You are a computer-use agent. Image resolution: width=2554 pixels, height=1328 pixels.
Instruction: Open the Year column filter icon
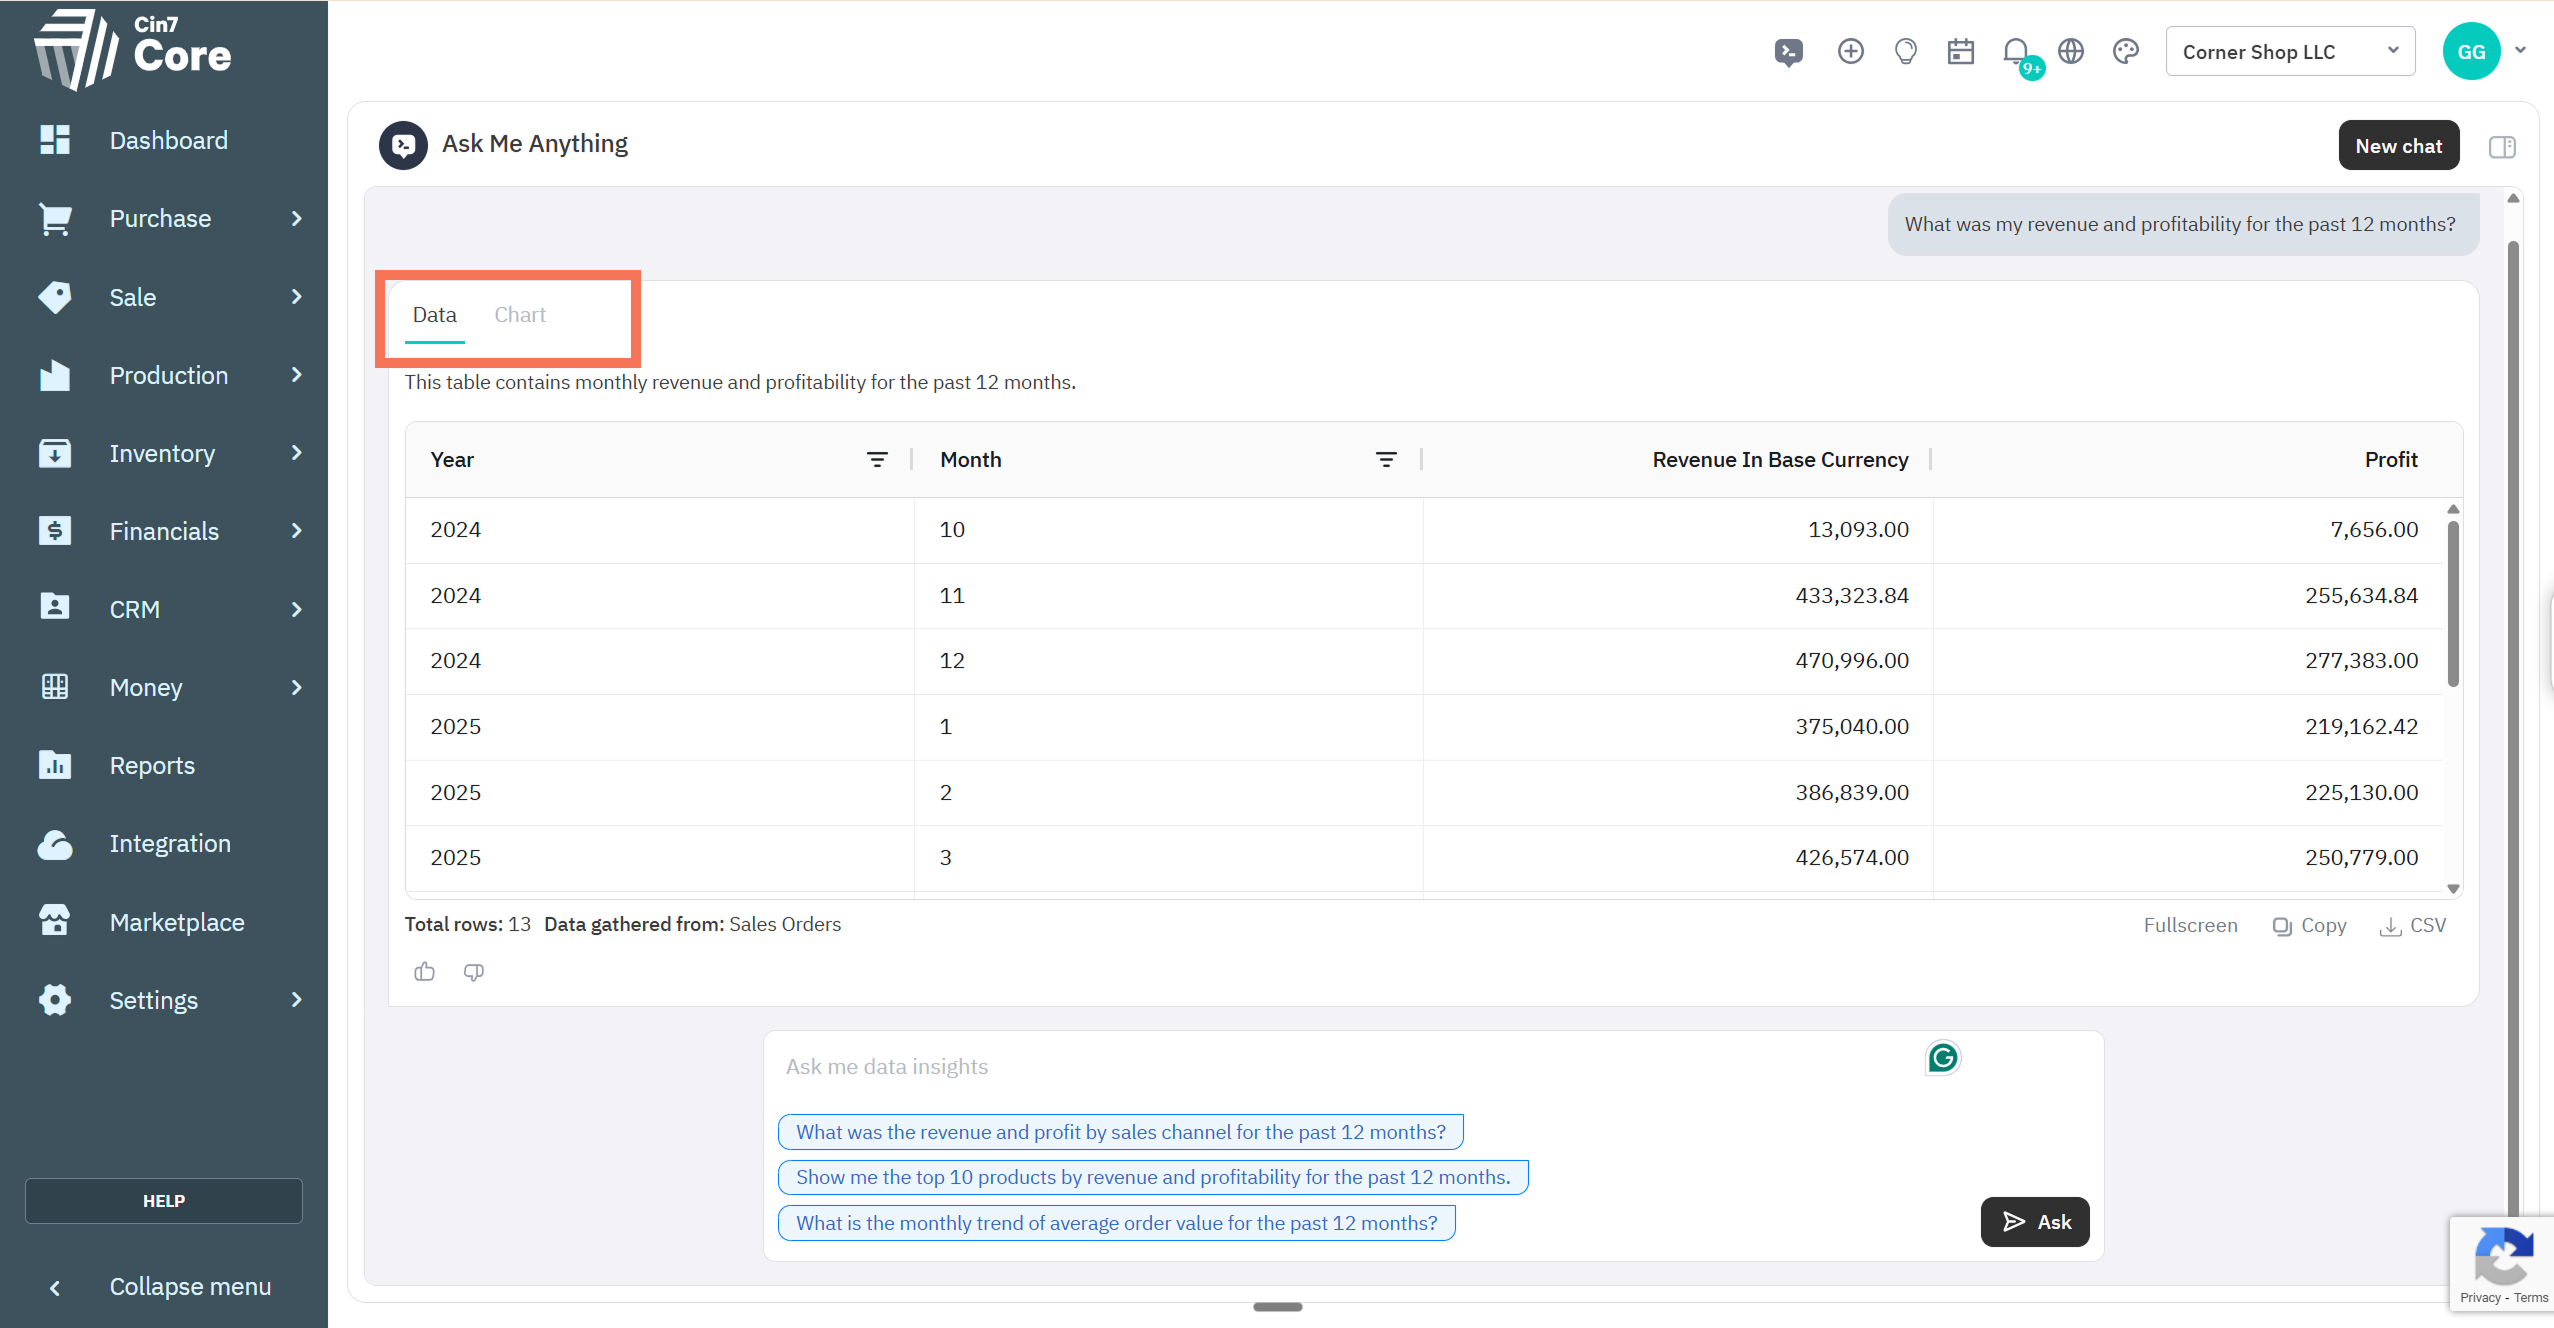pos(877,460)
